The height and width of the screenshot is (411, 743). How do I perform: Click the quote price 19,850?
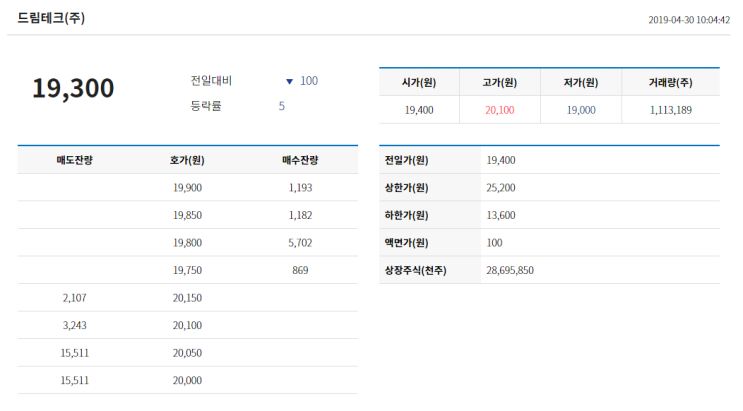coord(187,215)
